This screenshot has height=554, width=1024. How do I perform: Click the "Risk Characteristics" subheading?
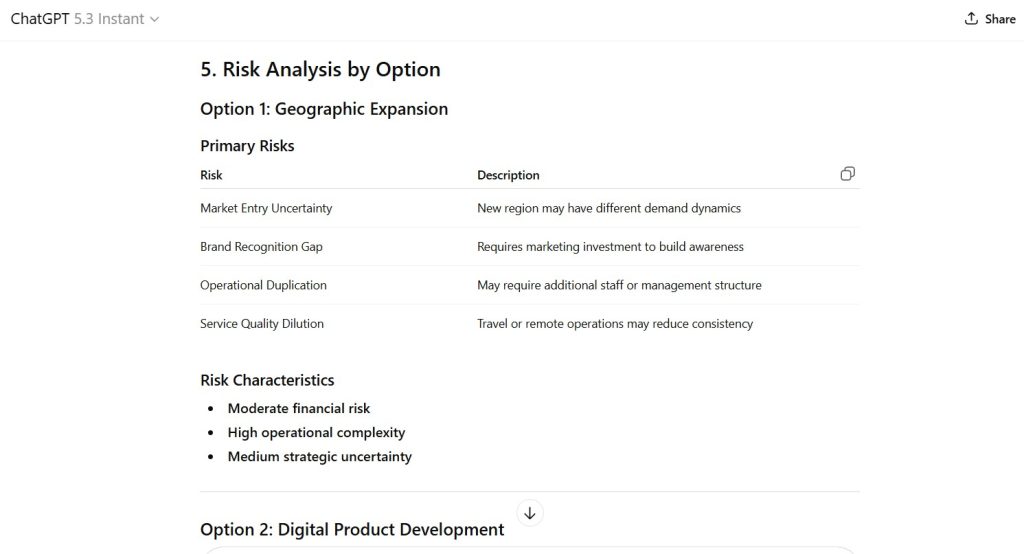[x=267, y=380]
